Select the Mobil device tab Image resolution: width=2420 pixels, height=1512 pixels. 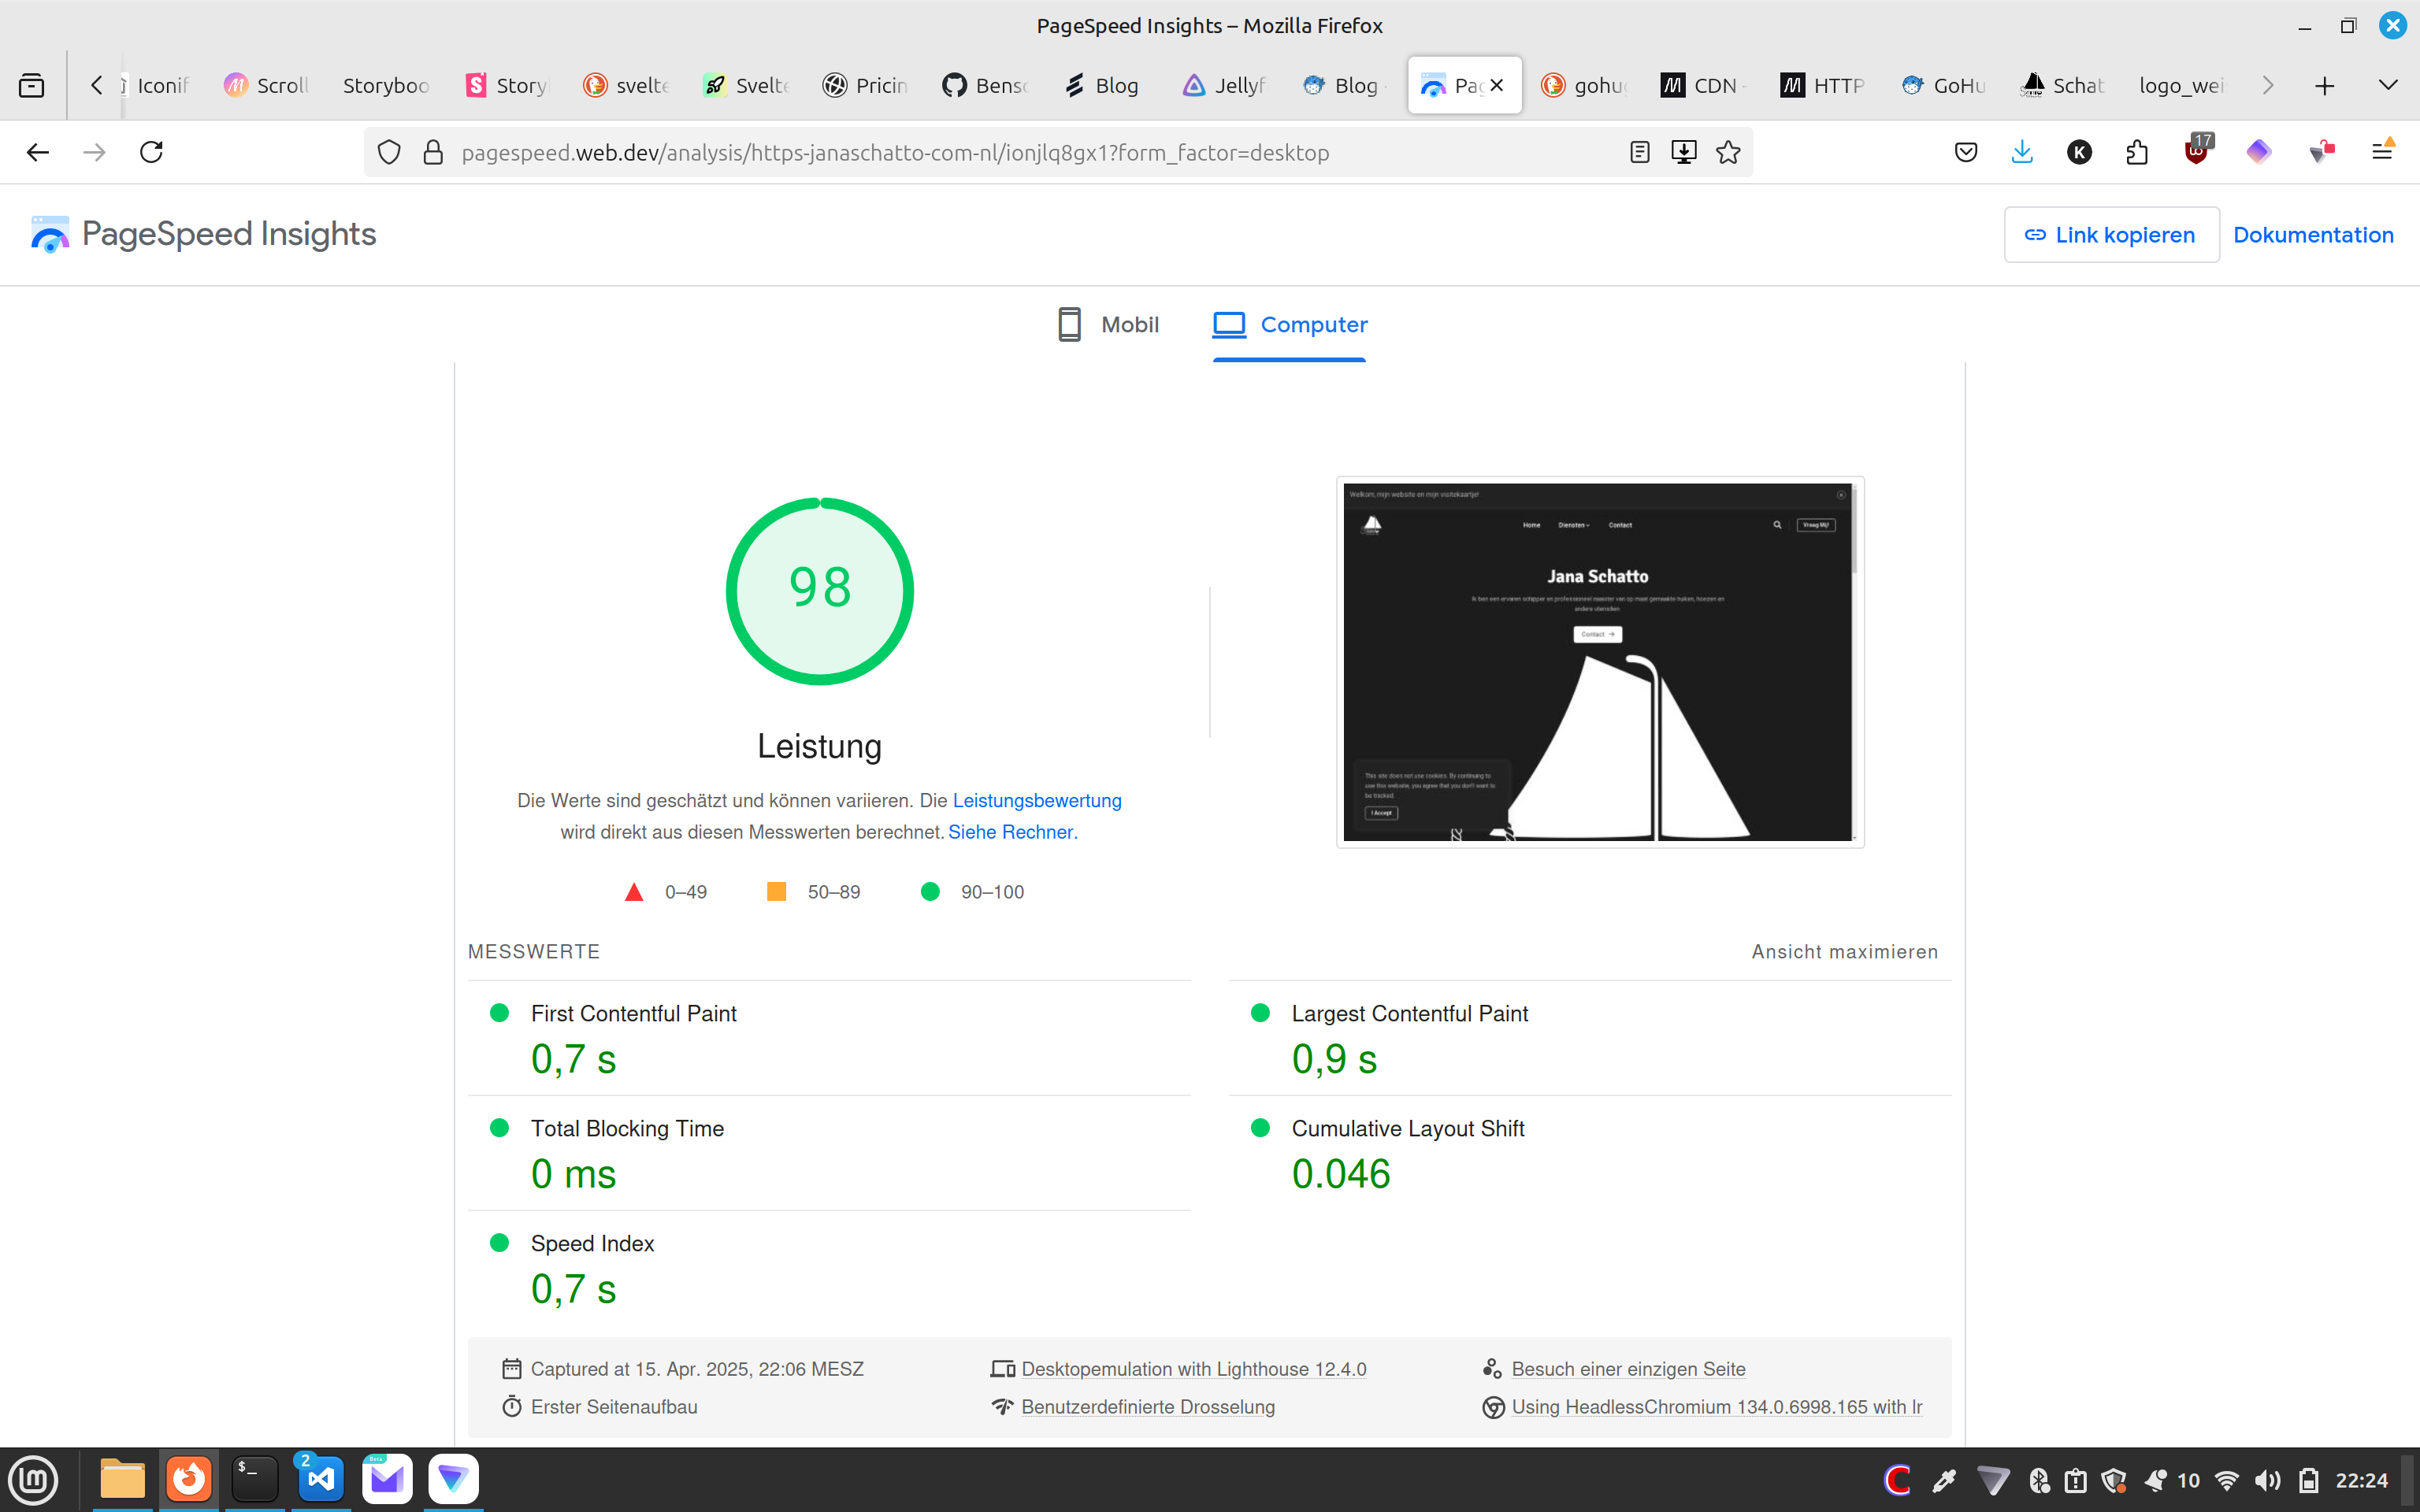click(1108, 325)
